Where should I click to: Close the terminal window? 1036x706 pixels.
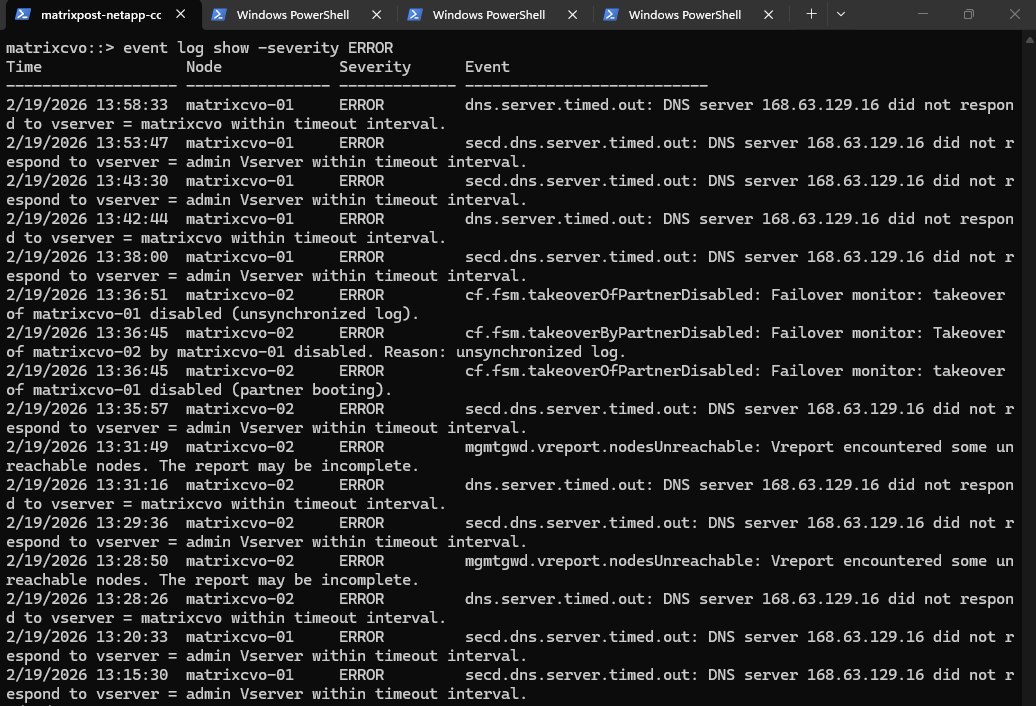pos(1015,14)
